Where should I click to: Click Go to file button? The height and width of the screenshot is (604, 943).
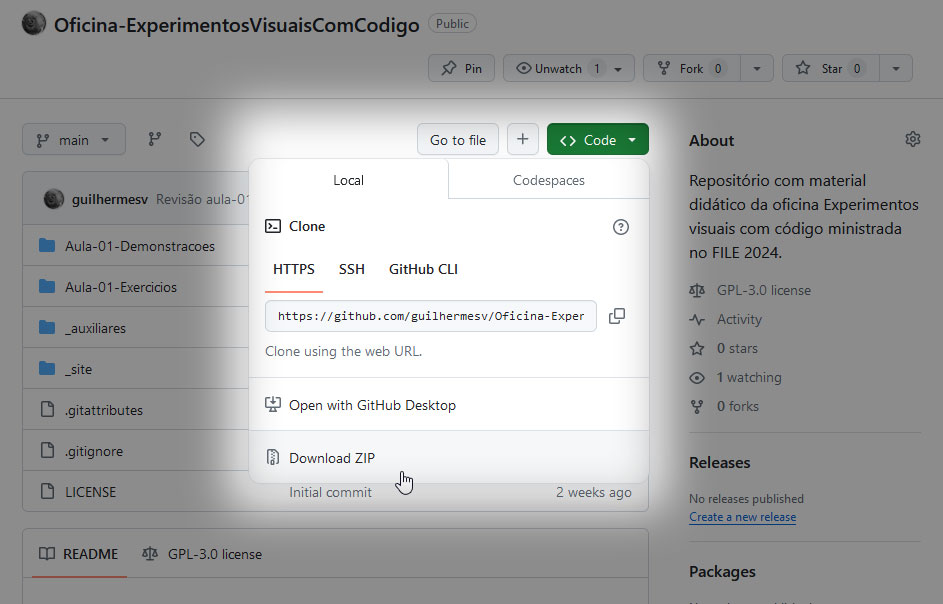[458, 140]
